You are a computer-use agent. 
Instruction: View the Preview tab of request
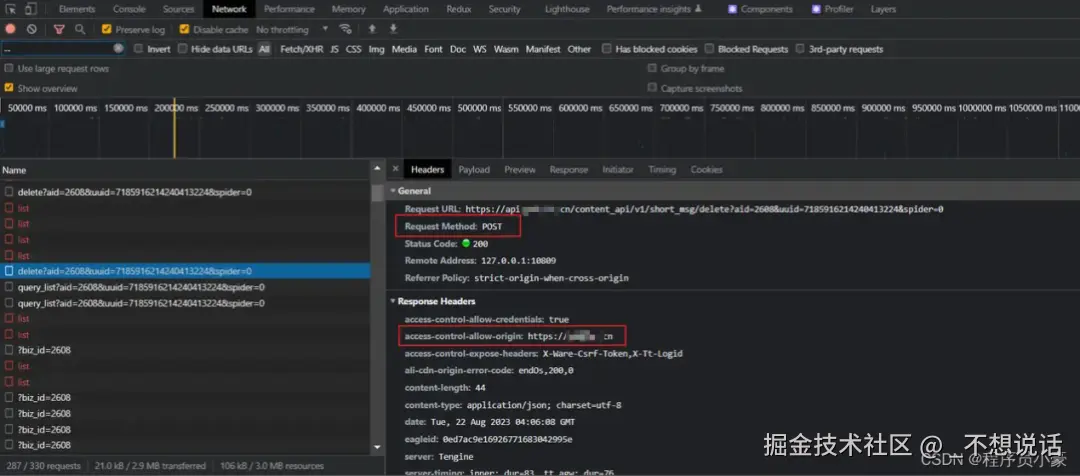pos(519,169)
